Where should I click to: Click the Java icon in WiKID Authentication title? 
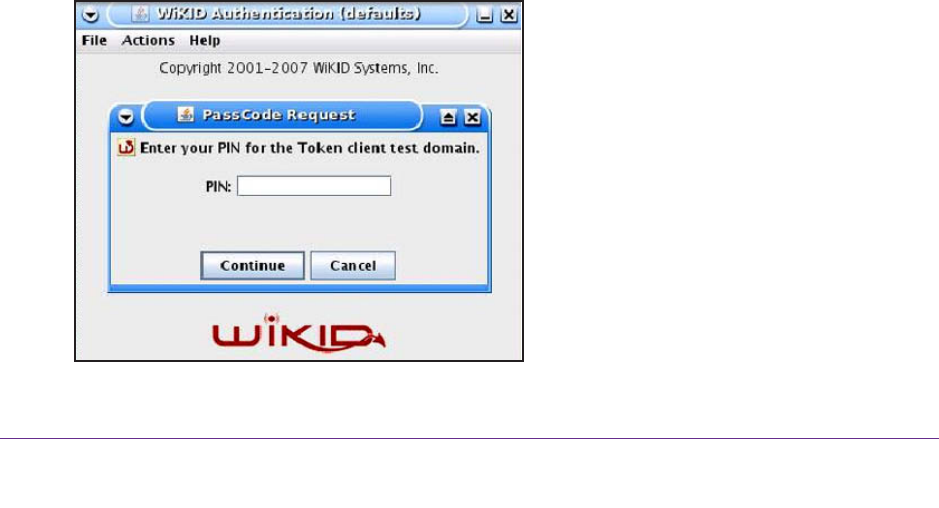pos(140,13)
